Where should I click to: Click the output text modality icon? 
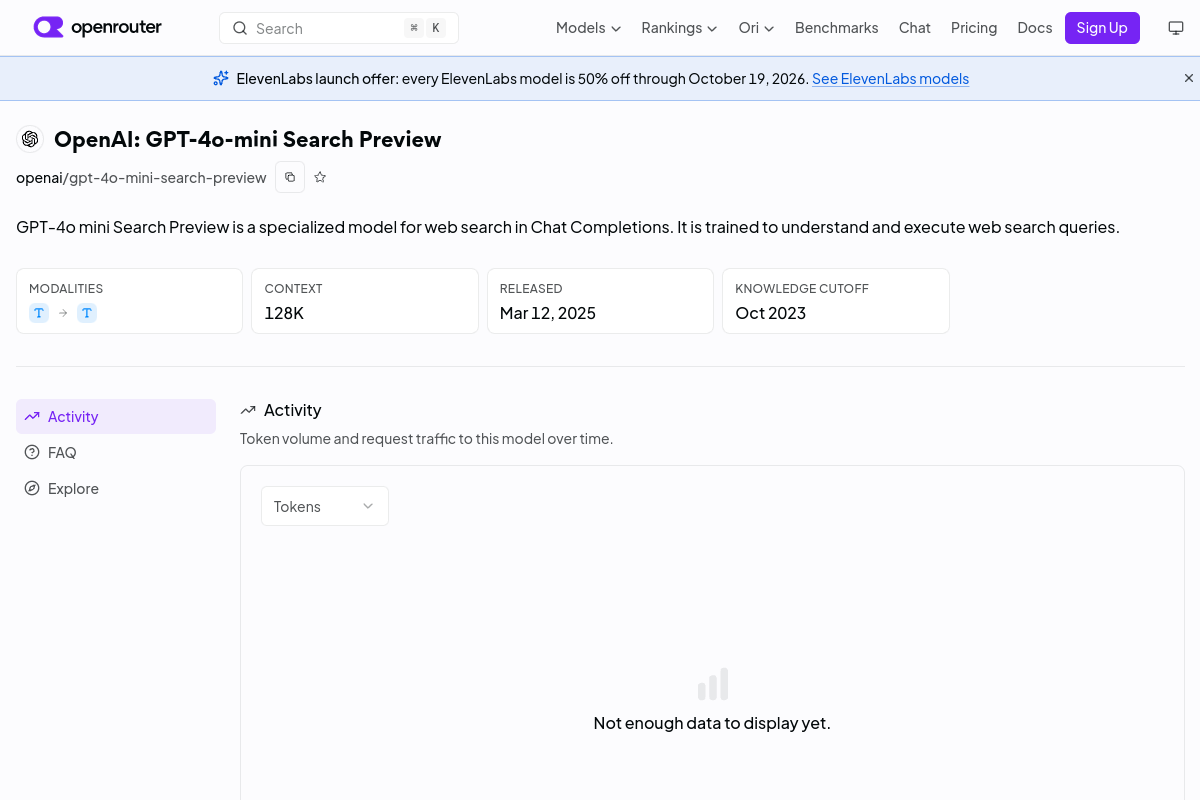pyautogui.click(x=87, y=313)
